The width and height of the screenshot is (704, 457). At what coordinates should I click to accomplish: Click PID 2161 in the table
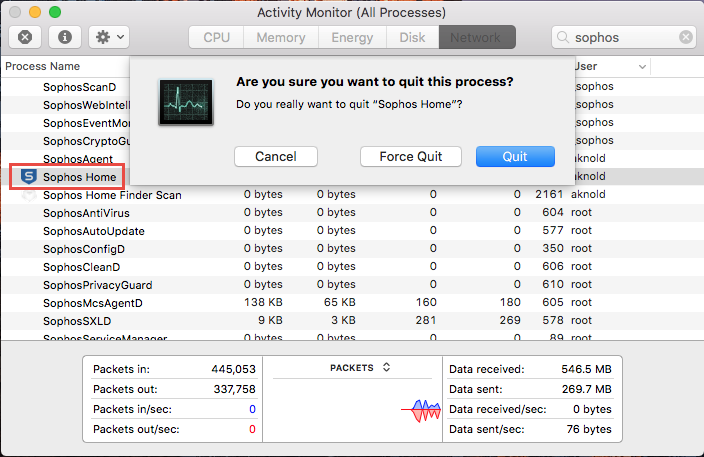coord(549,194)
